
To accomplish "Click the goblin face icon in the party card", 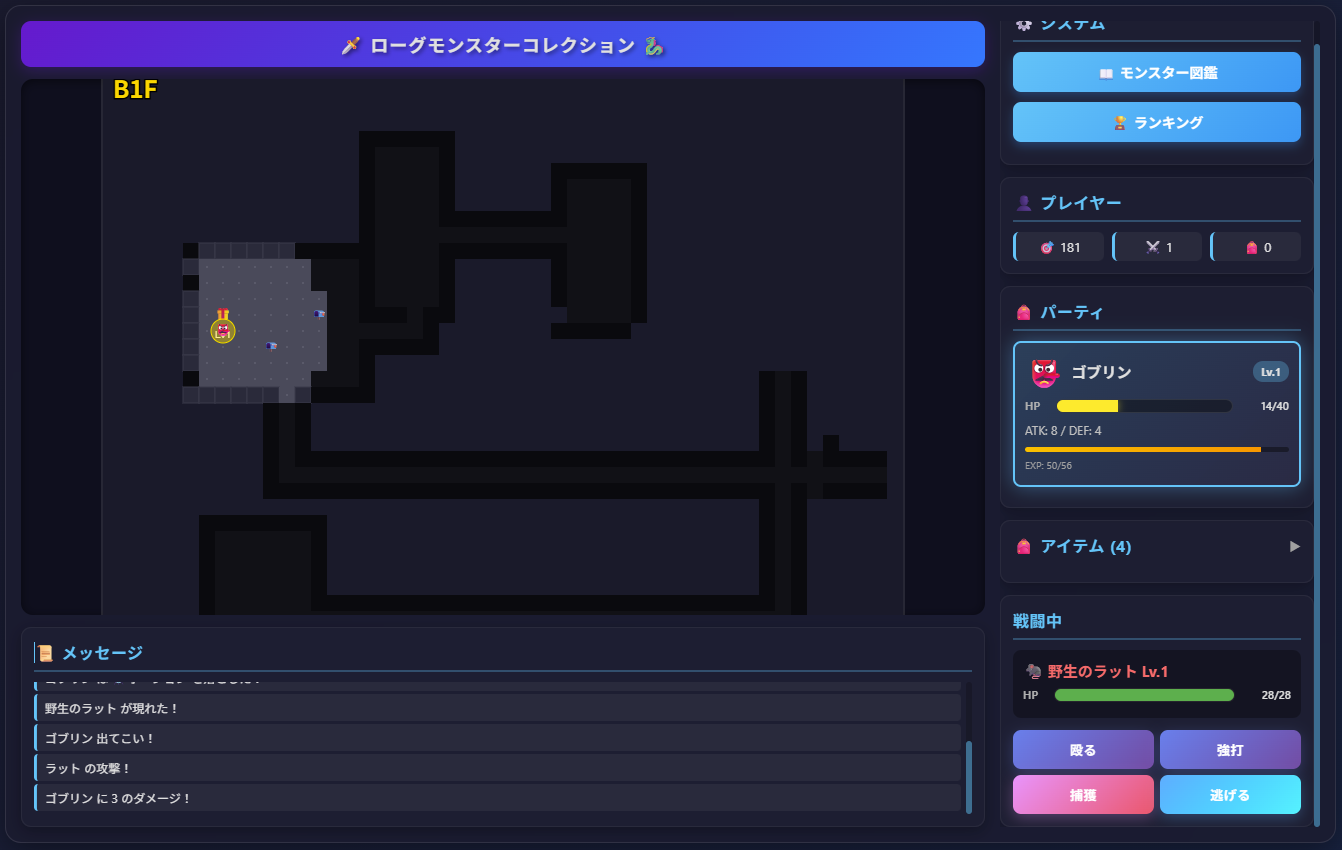I will (1044, 373).
